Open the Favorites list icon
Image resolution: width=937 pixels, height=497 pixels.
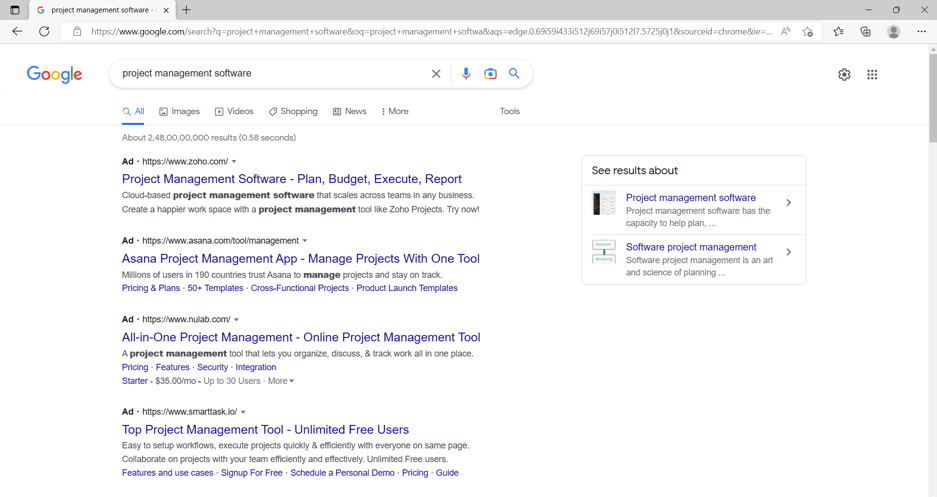pyautogui.click(x=838, y=32)
